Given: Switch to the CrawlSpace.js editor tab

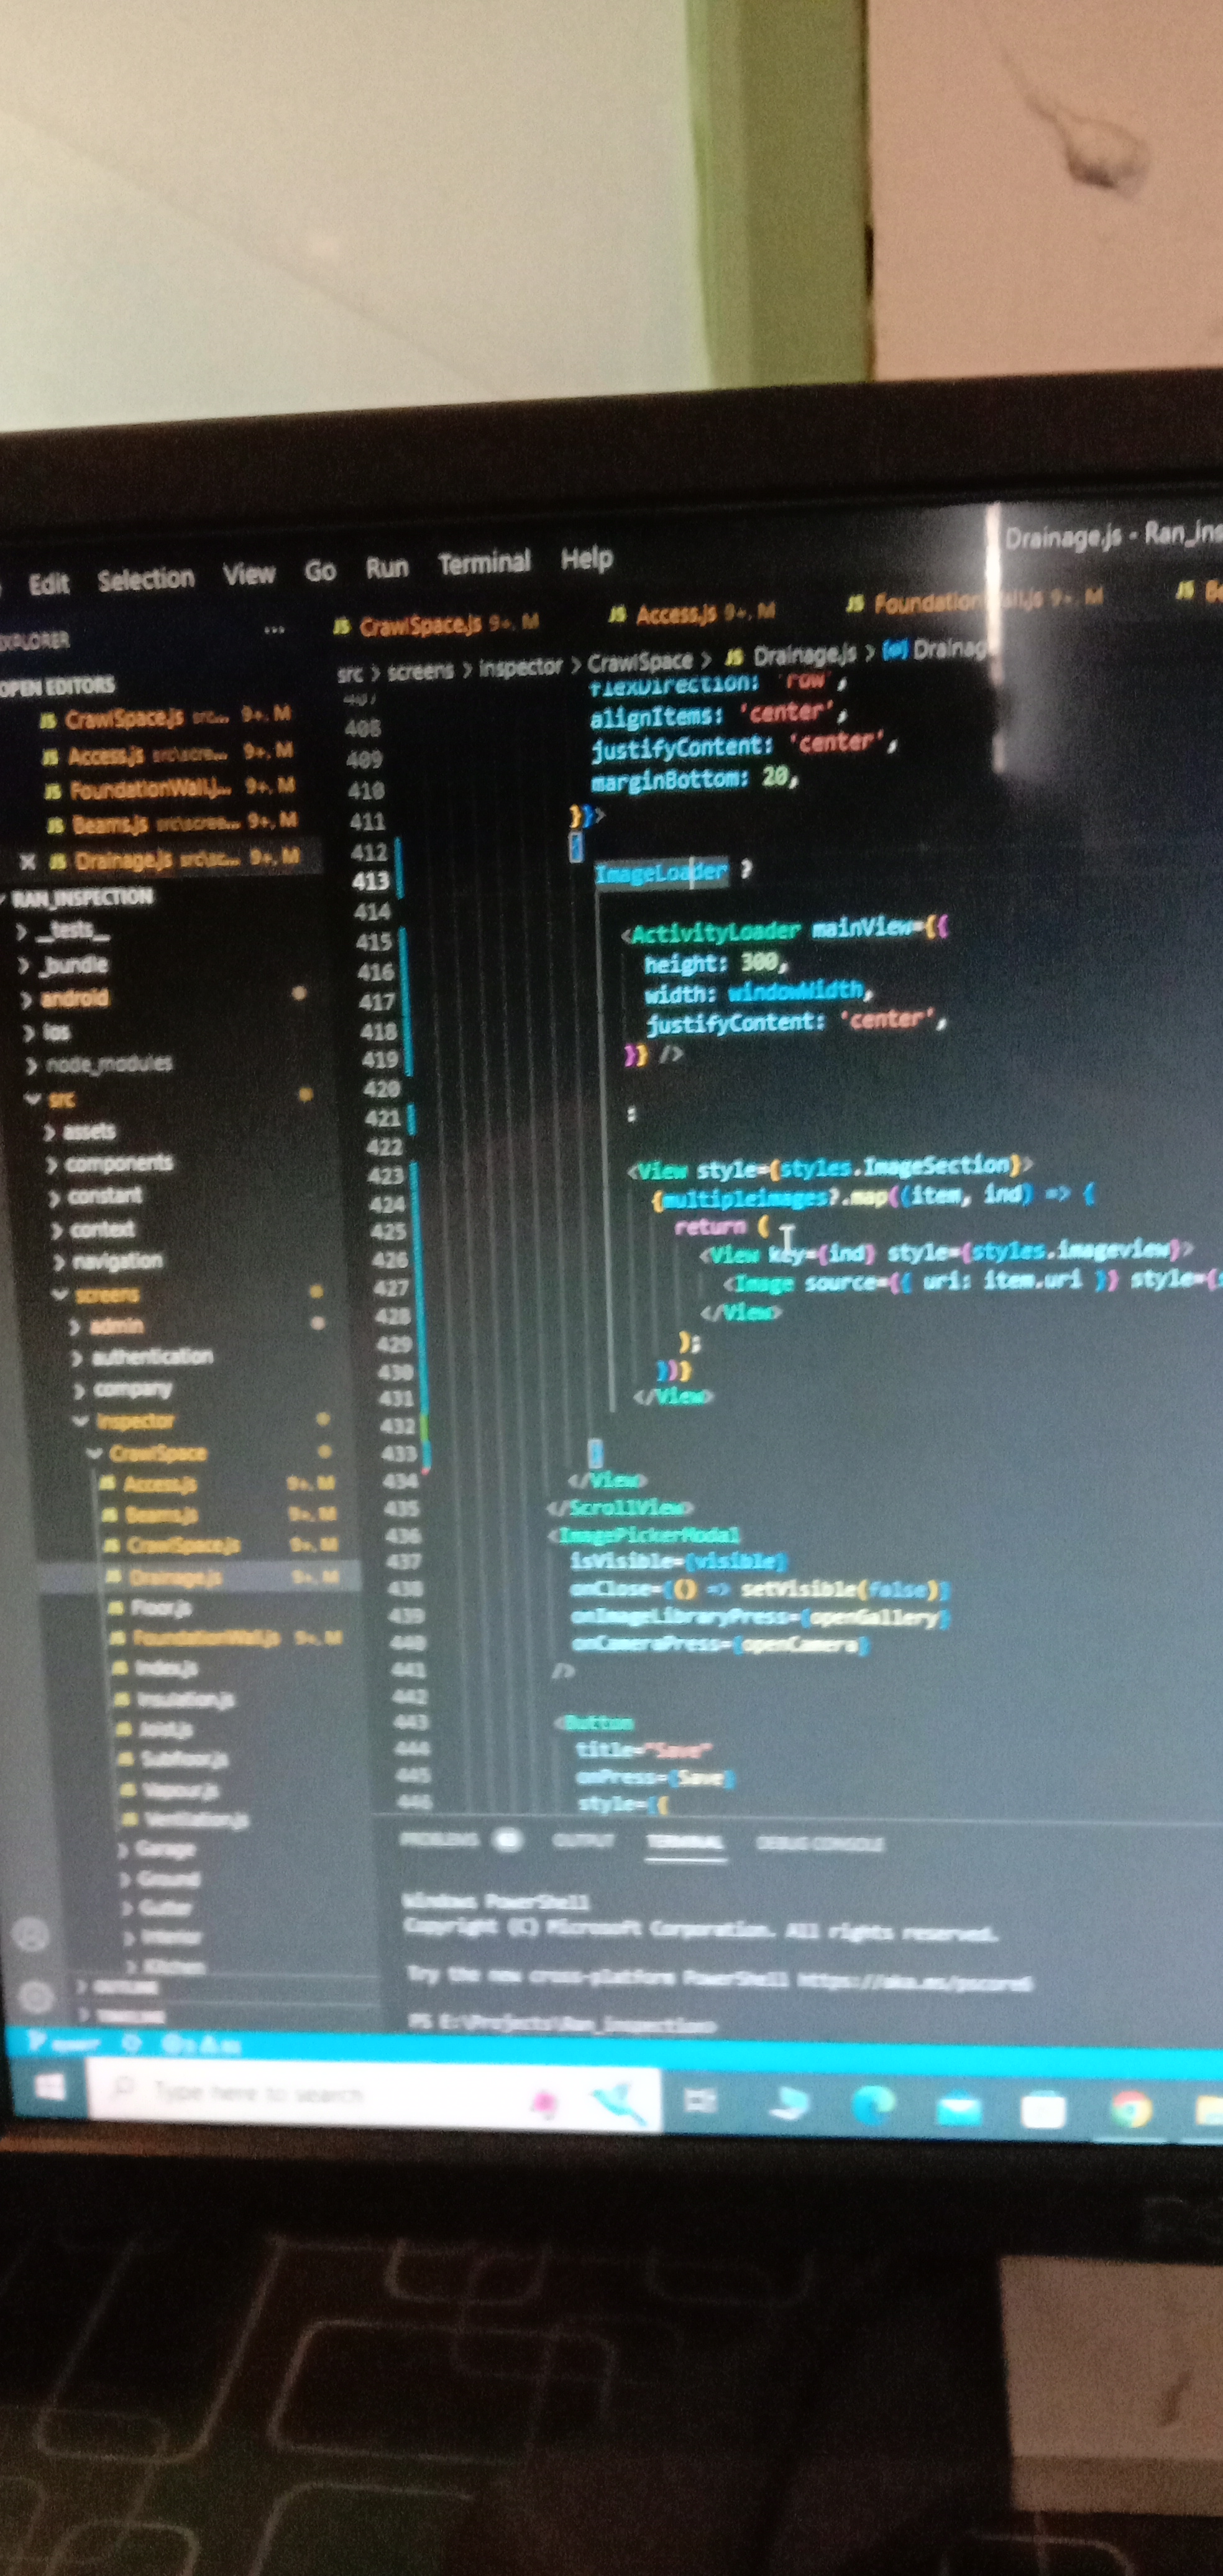Looking at the screenshot, I should click(x=421, y=626).
